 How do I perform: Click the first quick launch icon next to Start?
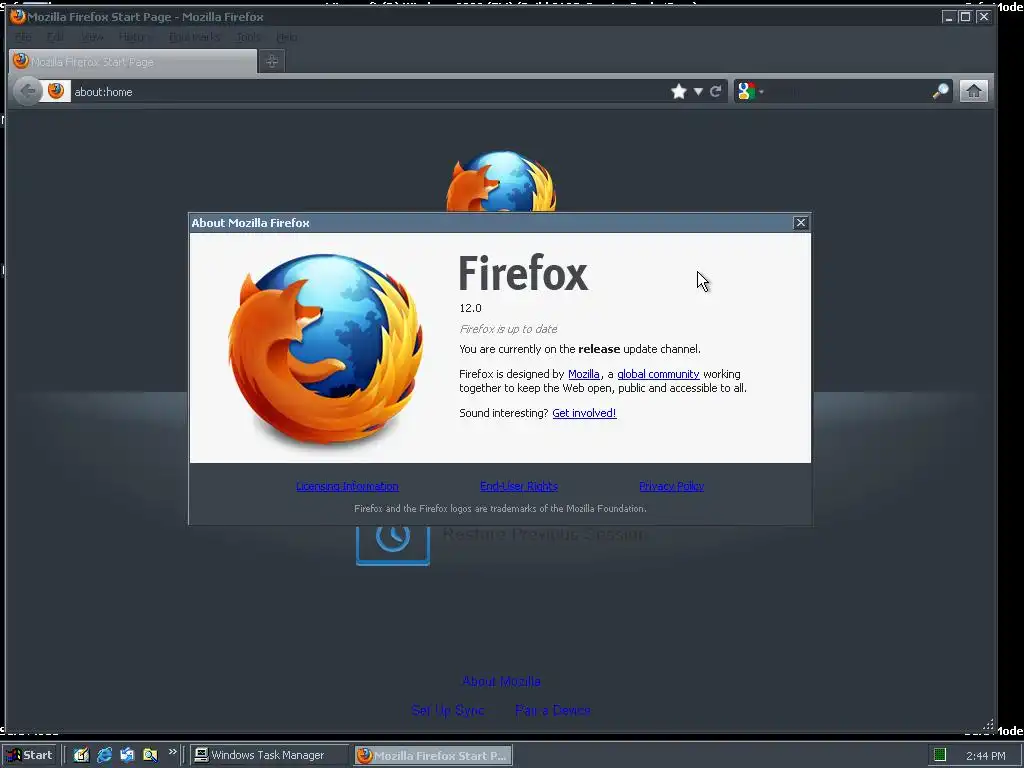[81, 755]
